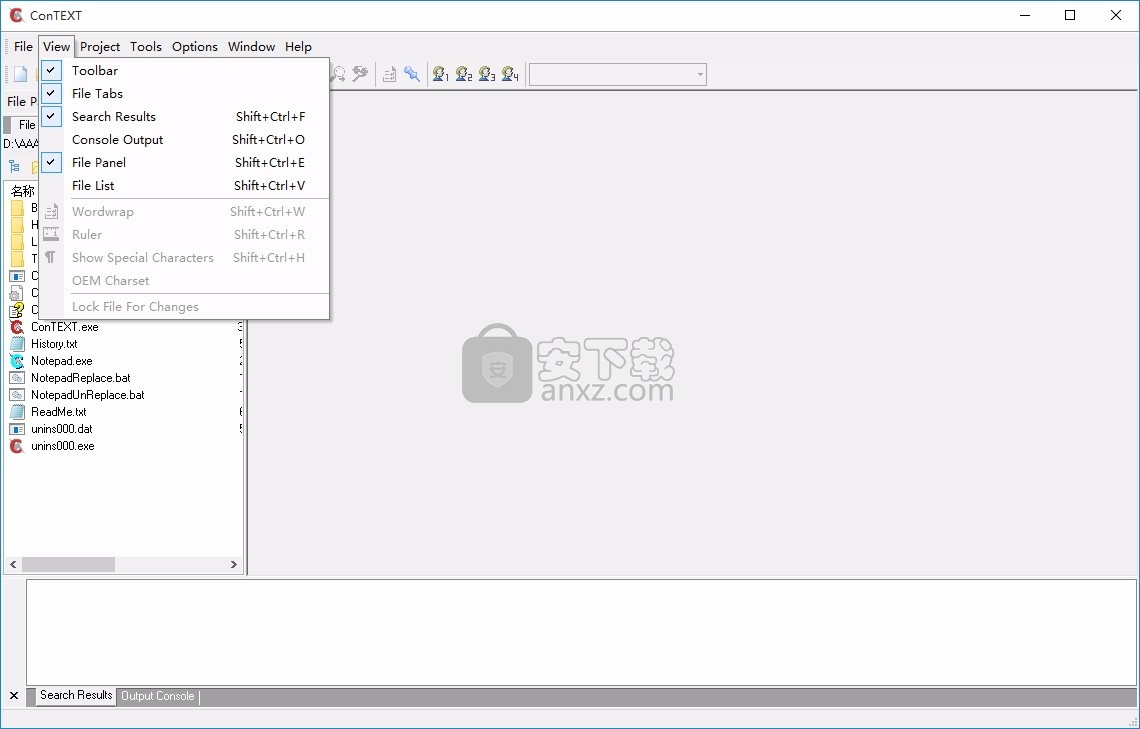Click Wordwrap in the View menu
1140x729 pixels.
point(185,212)
